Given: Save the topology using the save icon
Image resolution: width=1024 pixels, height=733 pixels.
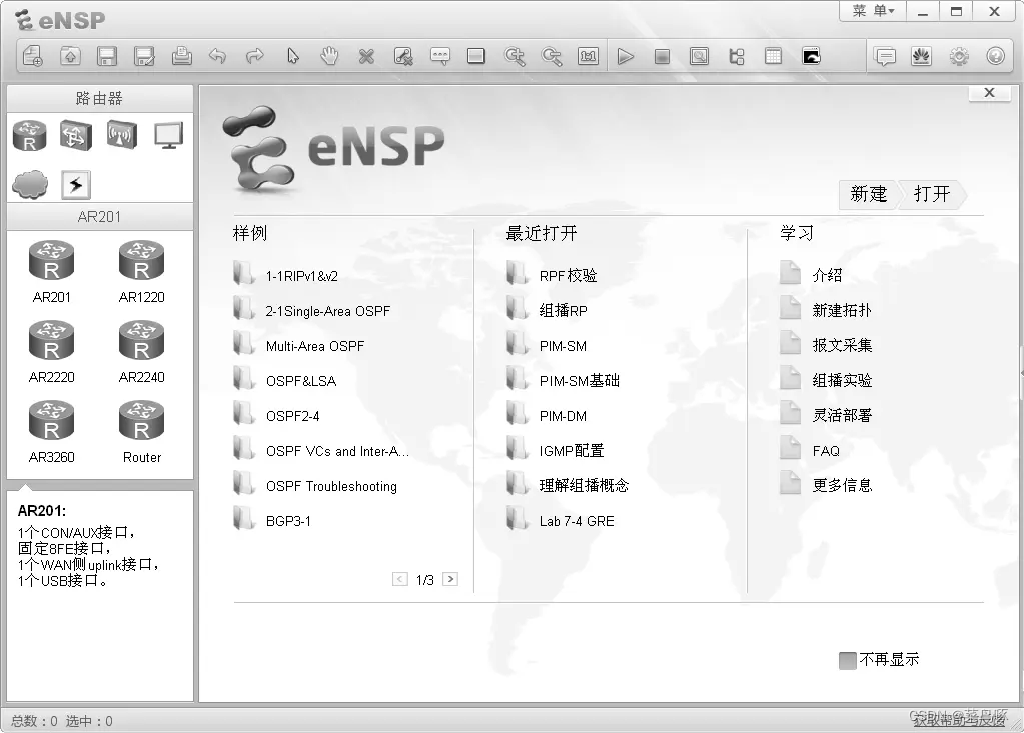Looking at the screenshot, I should pos(107,56).
